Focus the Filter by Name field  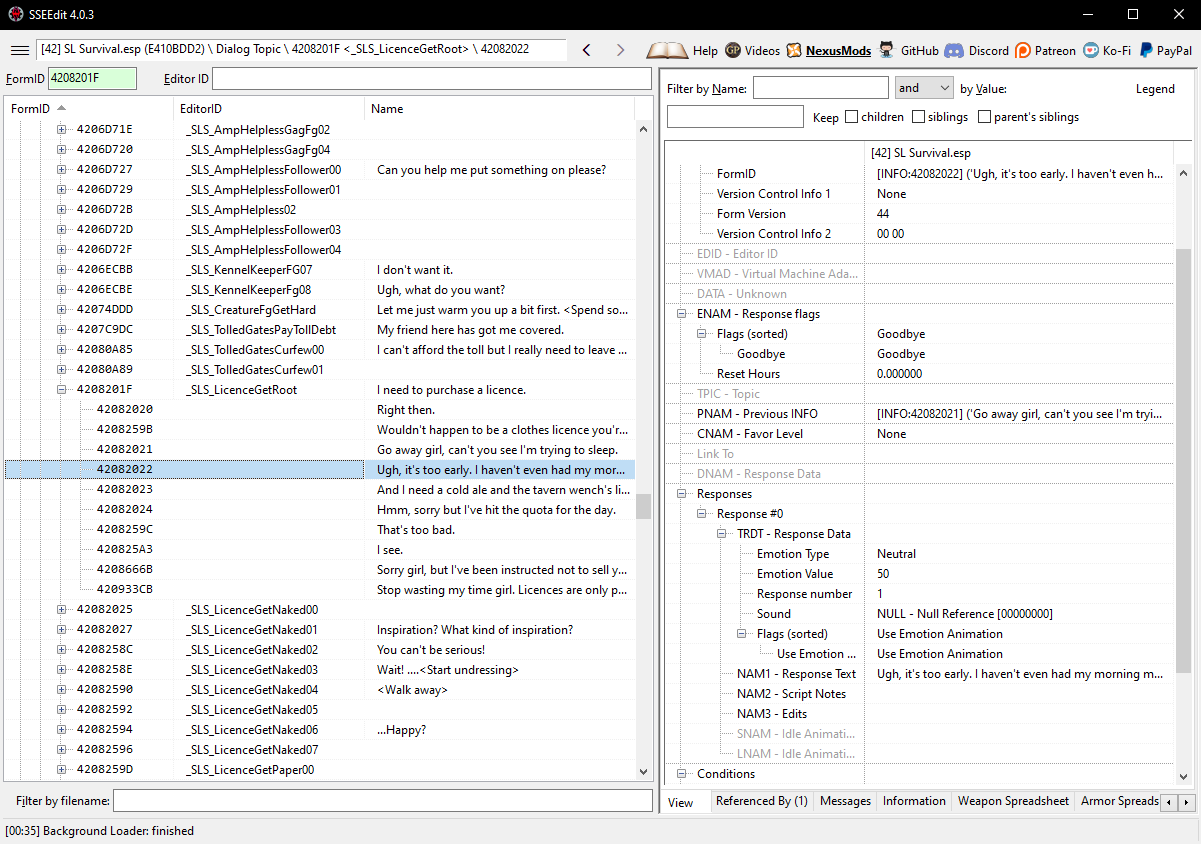821,88
